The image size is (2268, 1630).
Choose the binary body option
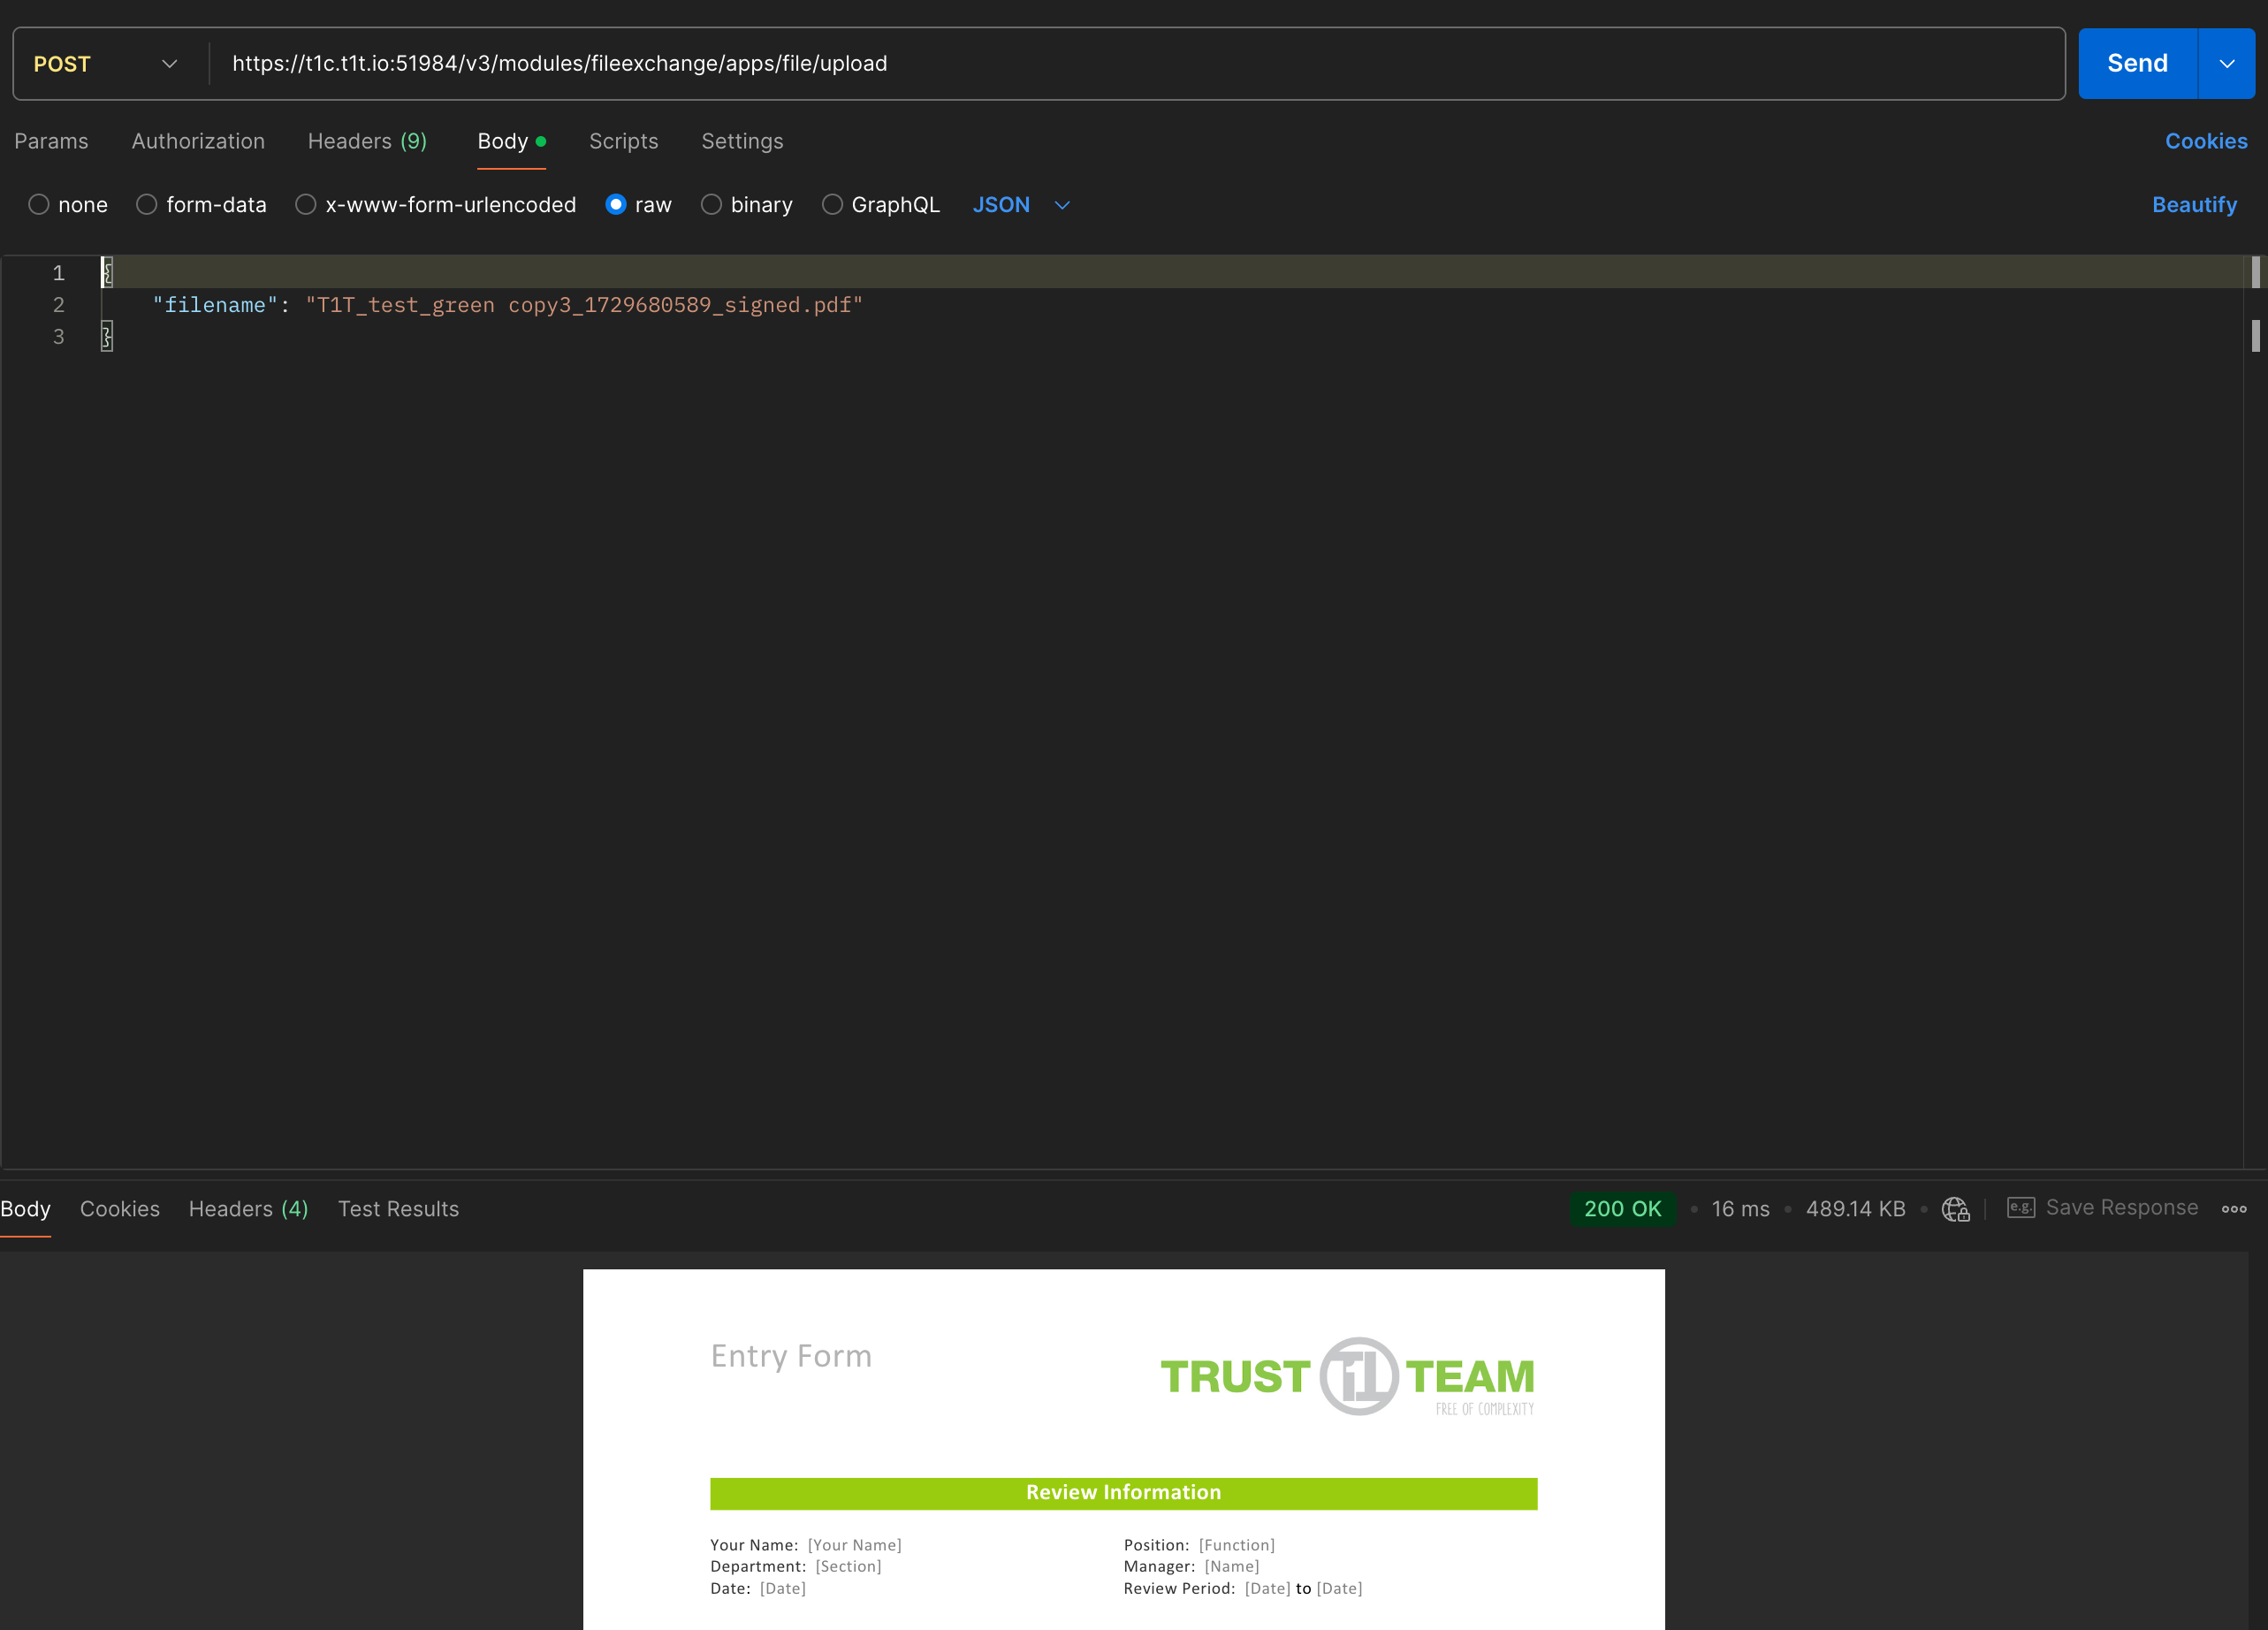[x=711, y=205]
